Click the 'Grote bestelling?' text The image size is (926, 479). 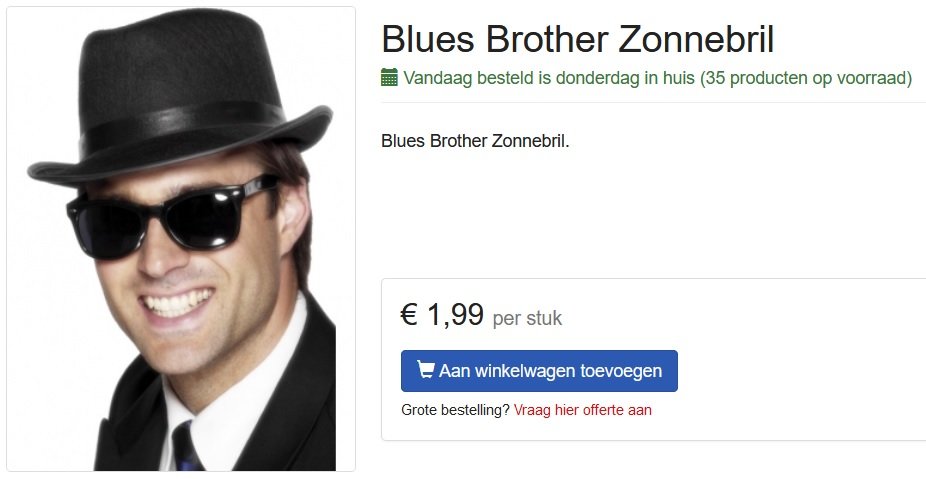(x=455, y=410)
